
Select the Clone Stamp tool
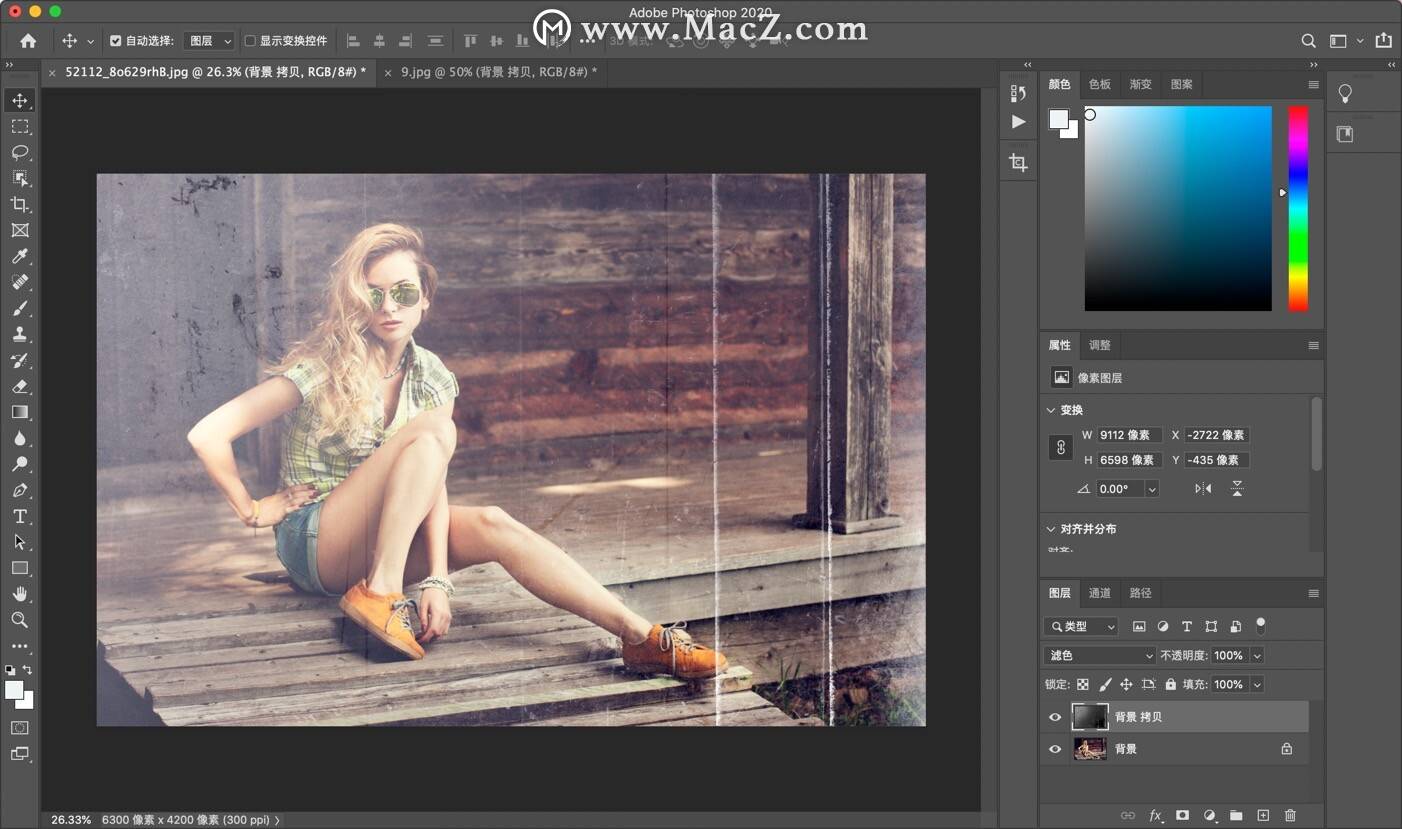tap(20, 334)
